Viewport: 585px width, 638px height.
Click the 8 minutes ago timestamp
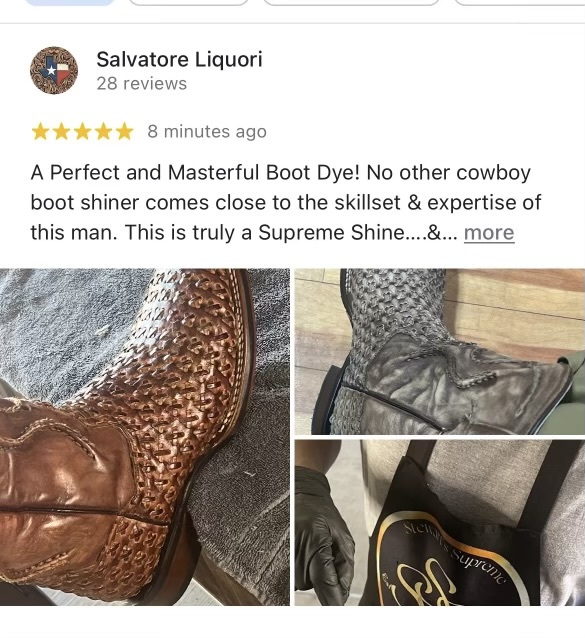(207, 131)
